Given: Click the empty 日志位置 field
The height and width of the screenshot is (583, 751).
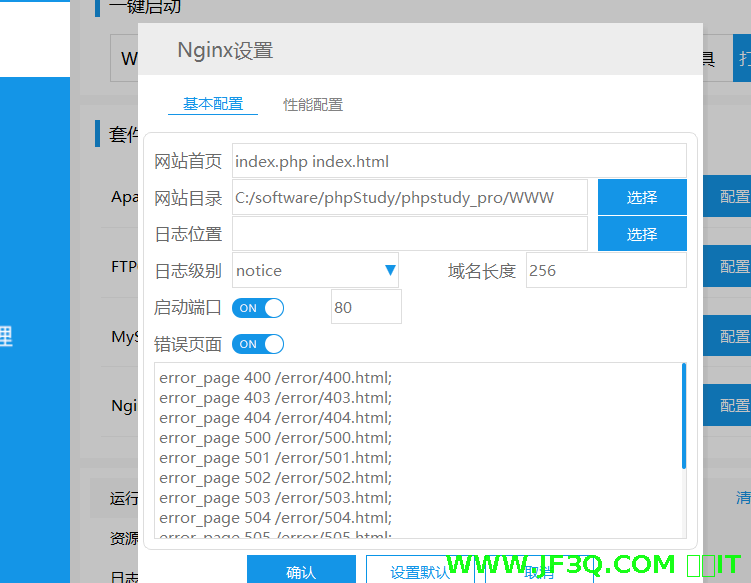Looking at the screenshot, I should tap(410, 234).
